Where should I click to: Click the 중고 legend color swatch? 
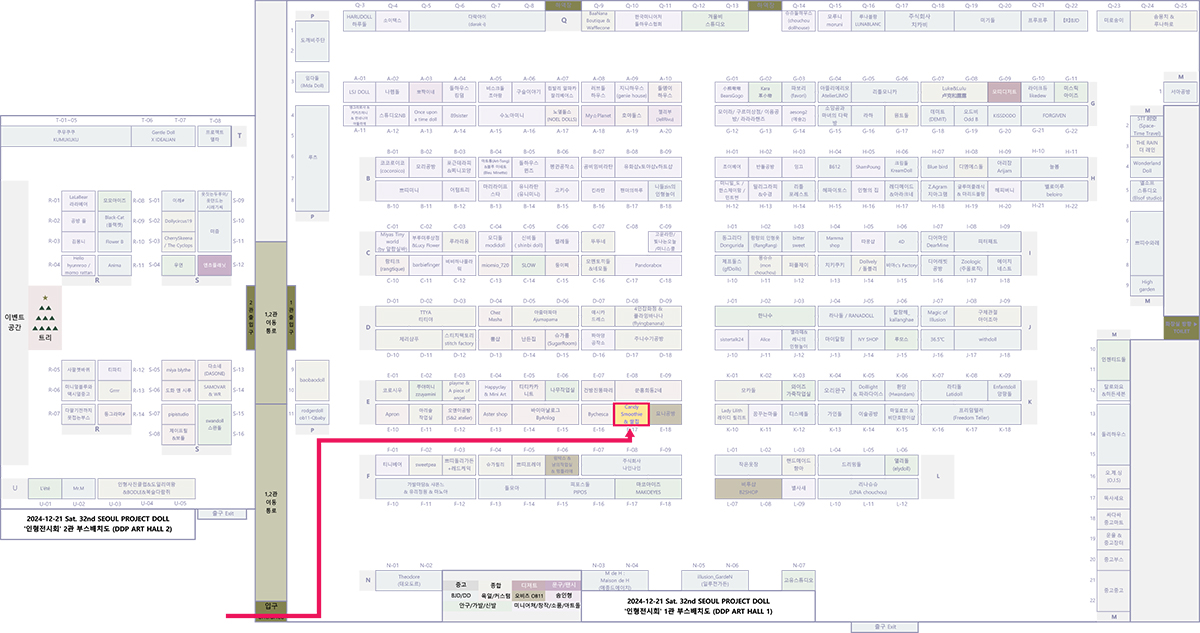click(461, 584)
